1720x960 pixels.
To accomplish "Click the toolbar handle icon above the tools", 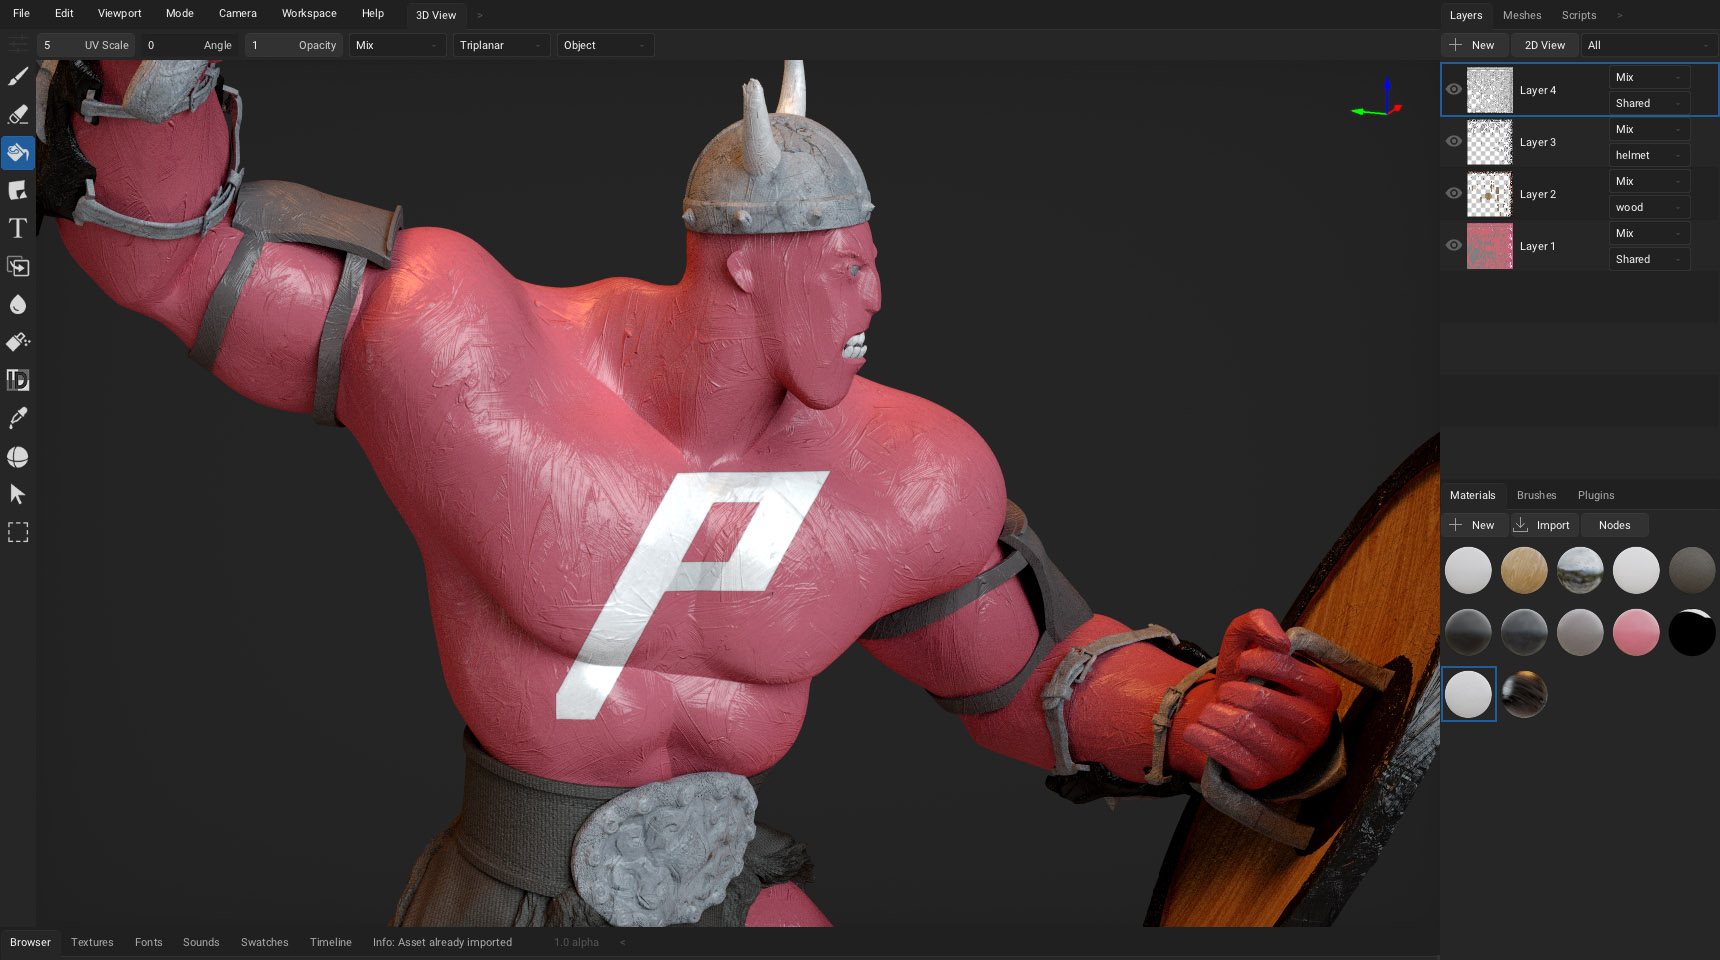I will (18, 45).
